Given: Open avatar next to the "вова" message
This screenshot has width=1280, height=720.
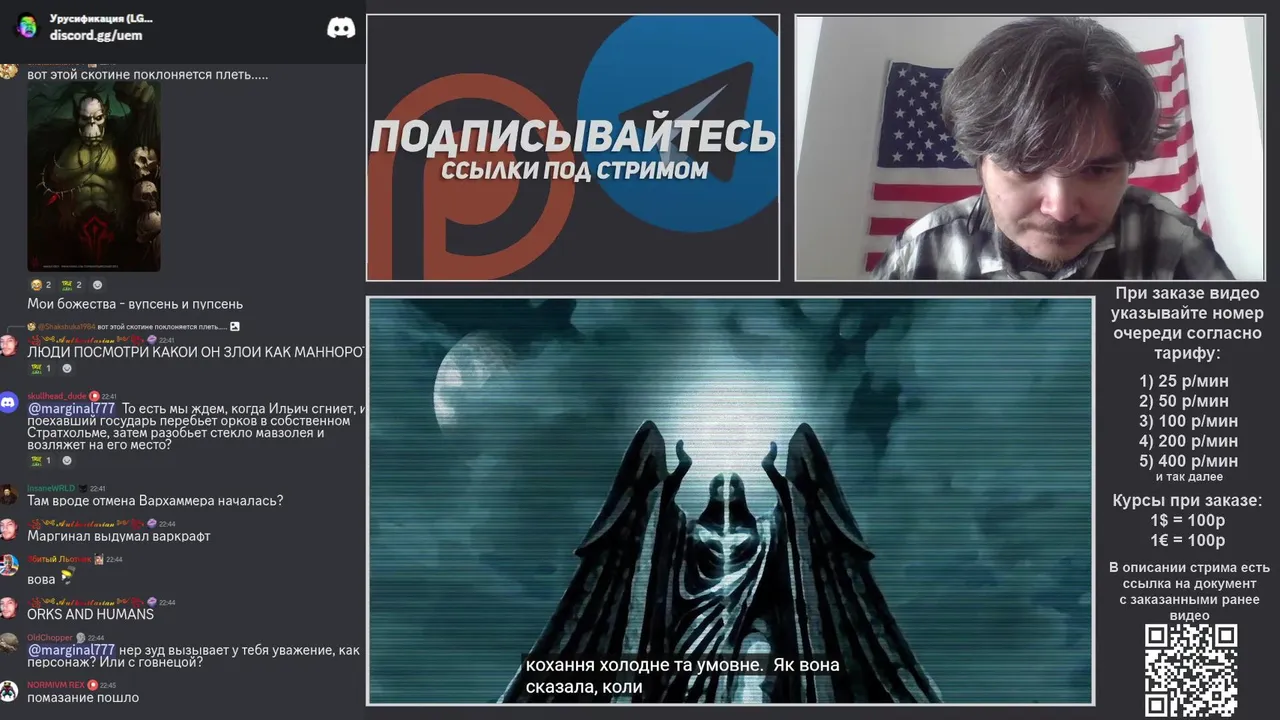Looking at the screenshot, I should (x=9, y=566).
